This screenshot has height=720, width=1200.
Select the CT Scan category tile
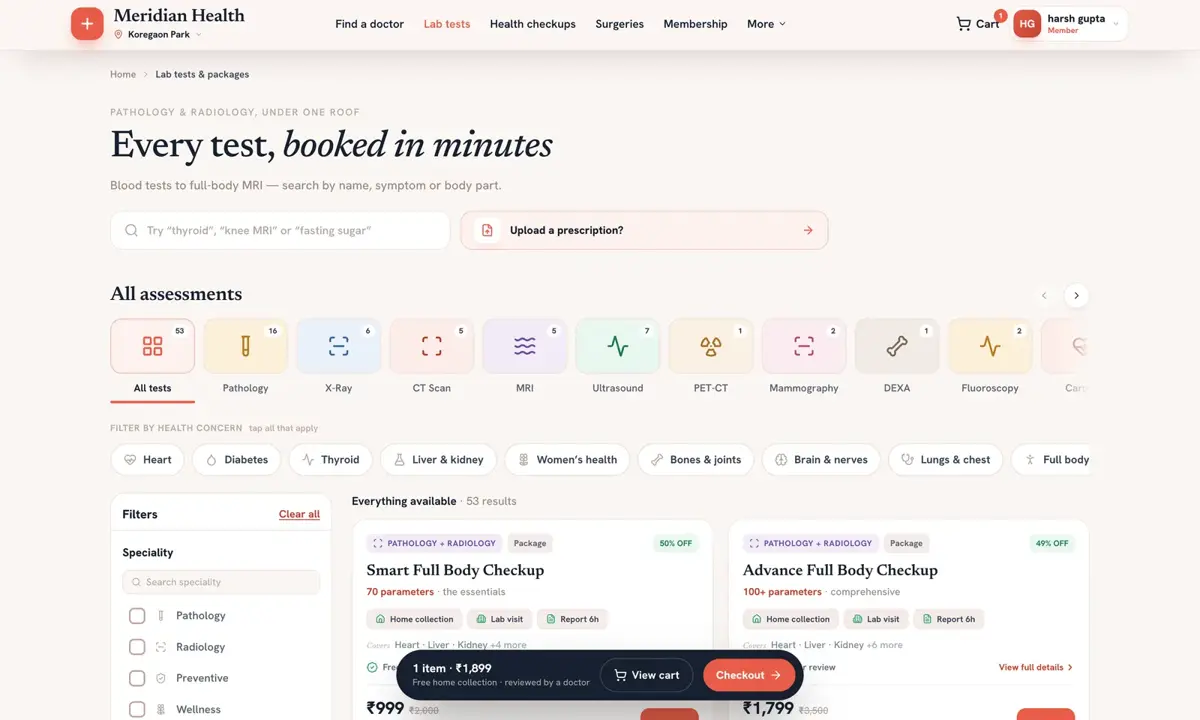[432, 346]
